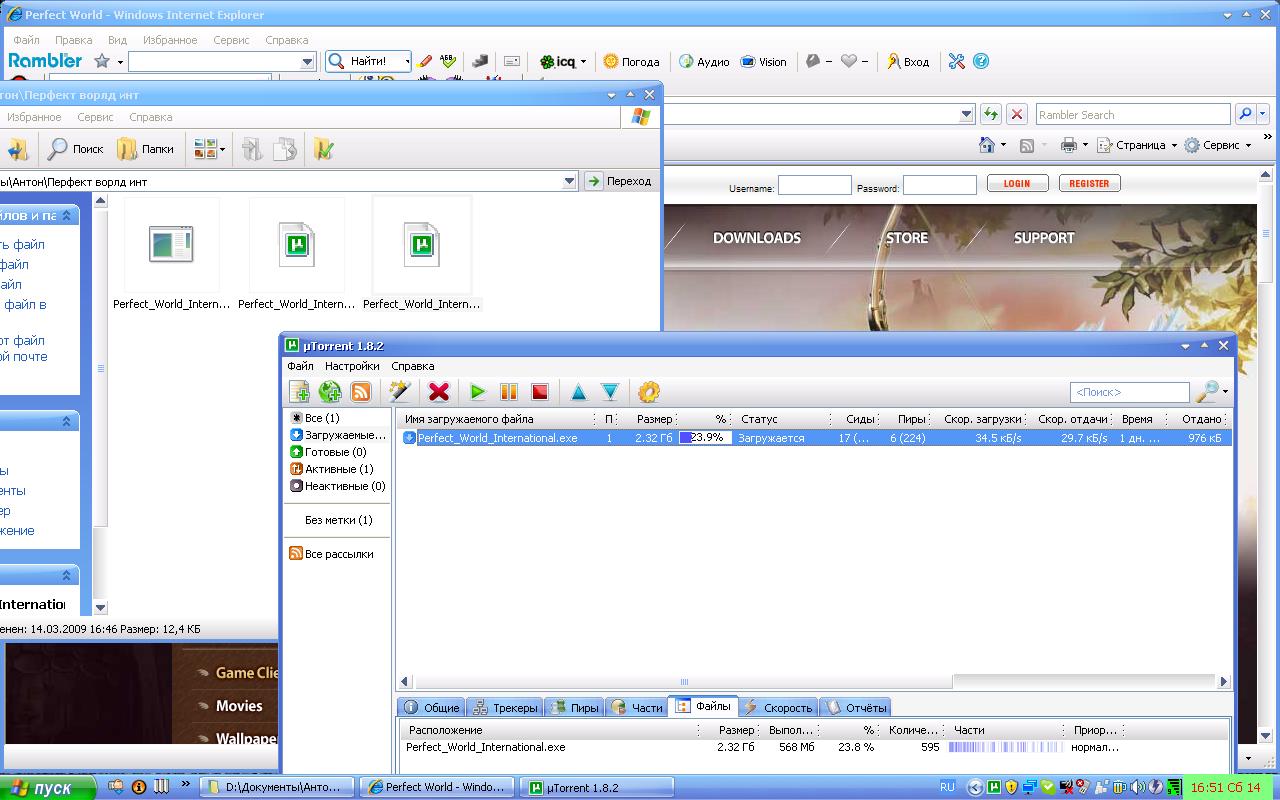Pause the torrent download
Screen dimensions: 1280x800
(x=508, y=392)
